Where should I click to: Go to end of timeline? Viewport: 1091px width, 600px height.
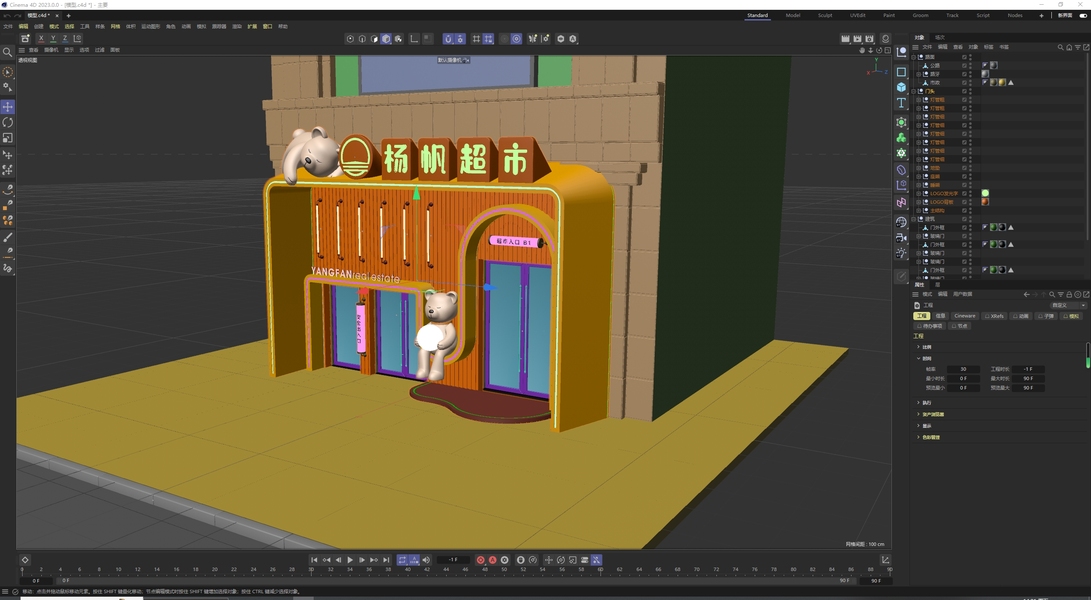click(x=387, y=560)
